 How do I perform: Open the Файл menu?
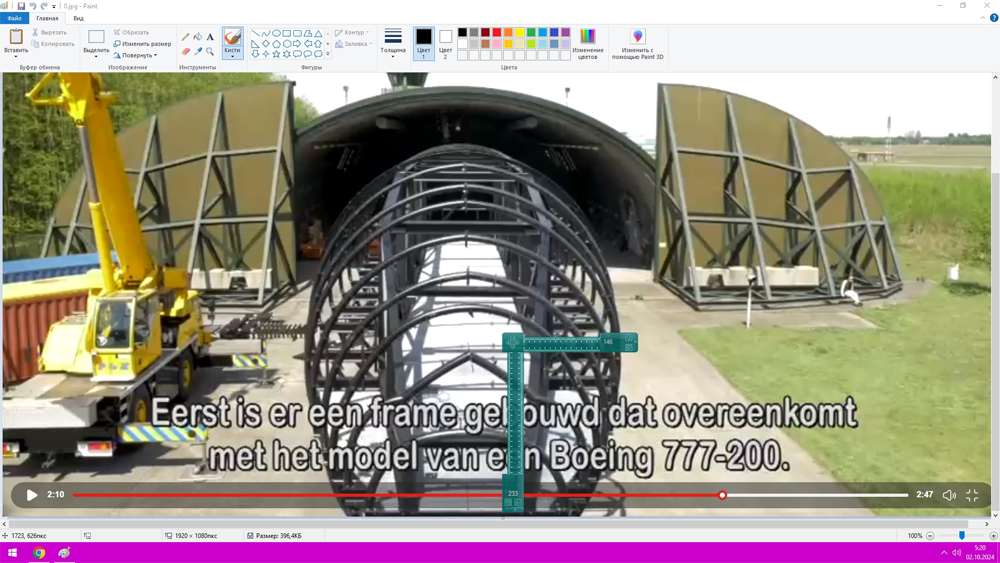point(15,18)
